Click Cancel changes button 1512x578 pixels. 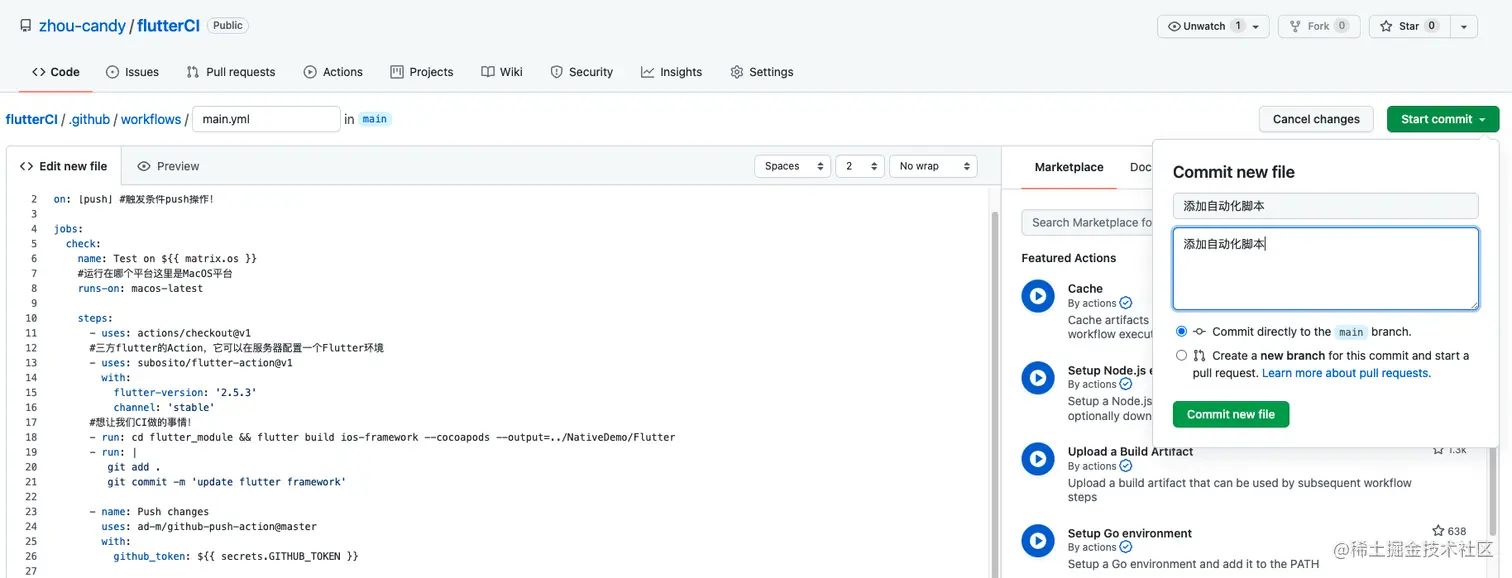1316,119
